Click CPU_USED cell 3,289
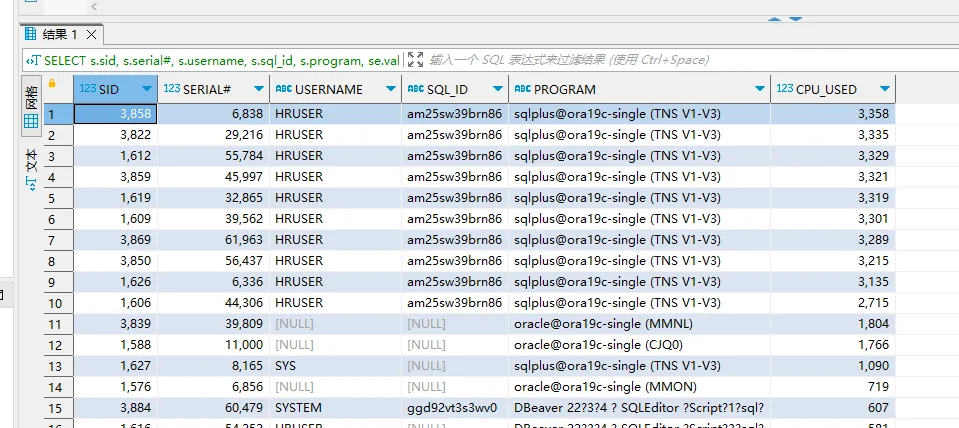The height and width of the screenshot is (428, 959). coord(833,240)
